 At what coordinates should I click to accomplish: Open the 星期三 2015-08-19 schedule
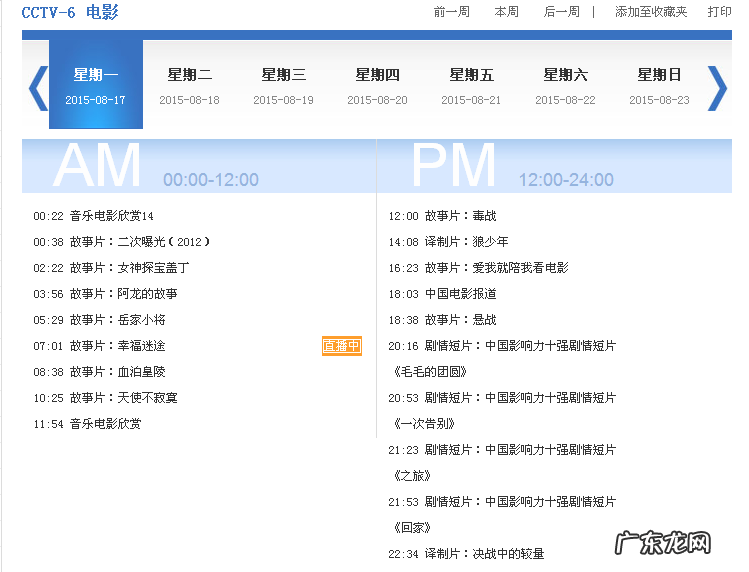[283, 86]
